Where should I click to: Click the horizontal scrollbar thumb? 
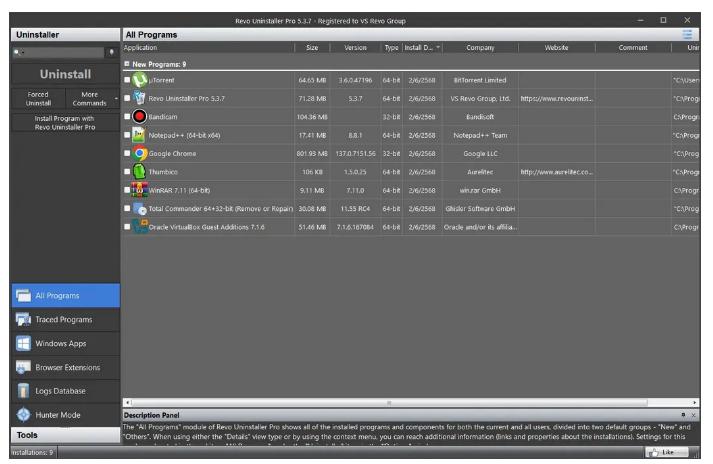click(389, 403)
